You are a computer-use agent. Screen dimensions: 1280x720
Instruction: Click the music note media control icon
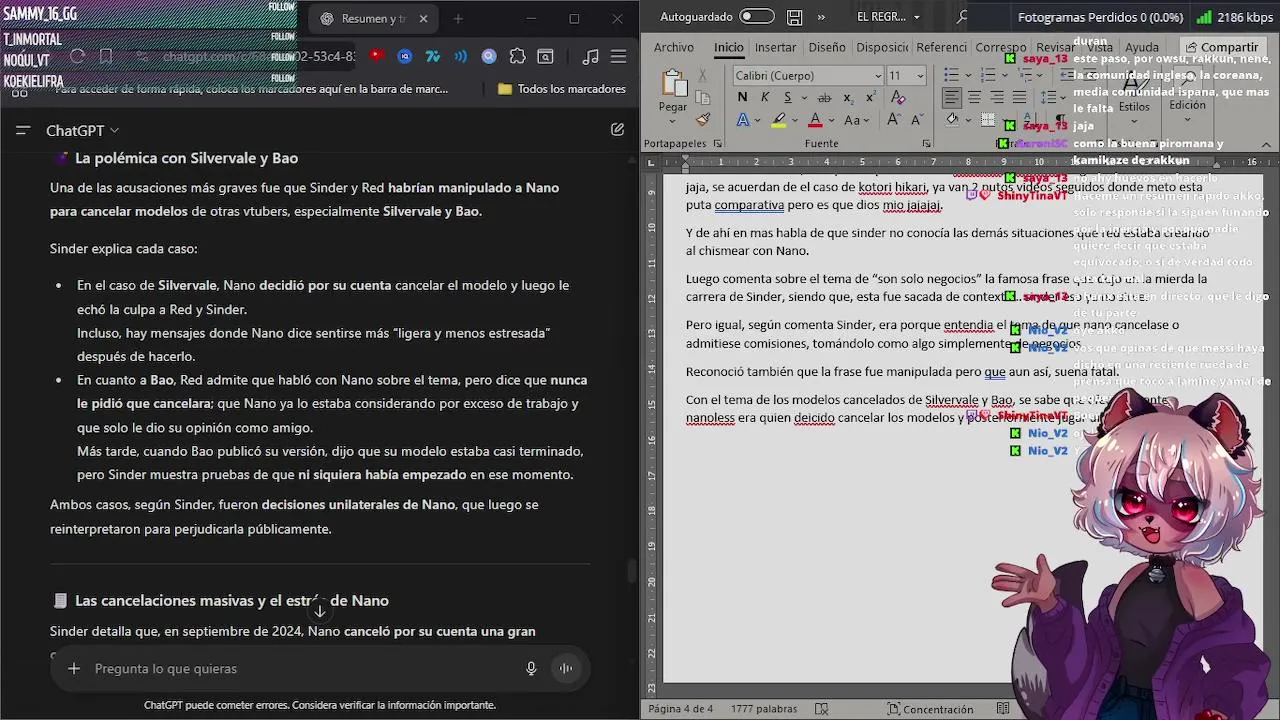click(590, 56)
